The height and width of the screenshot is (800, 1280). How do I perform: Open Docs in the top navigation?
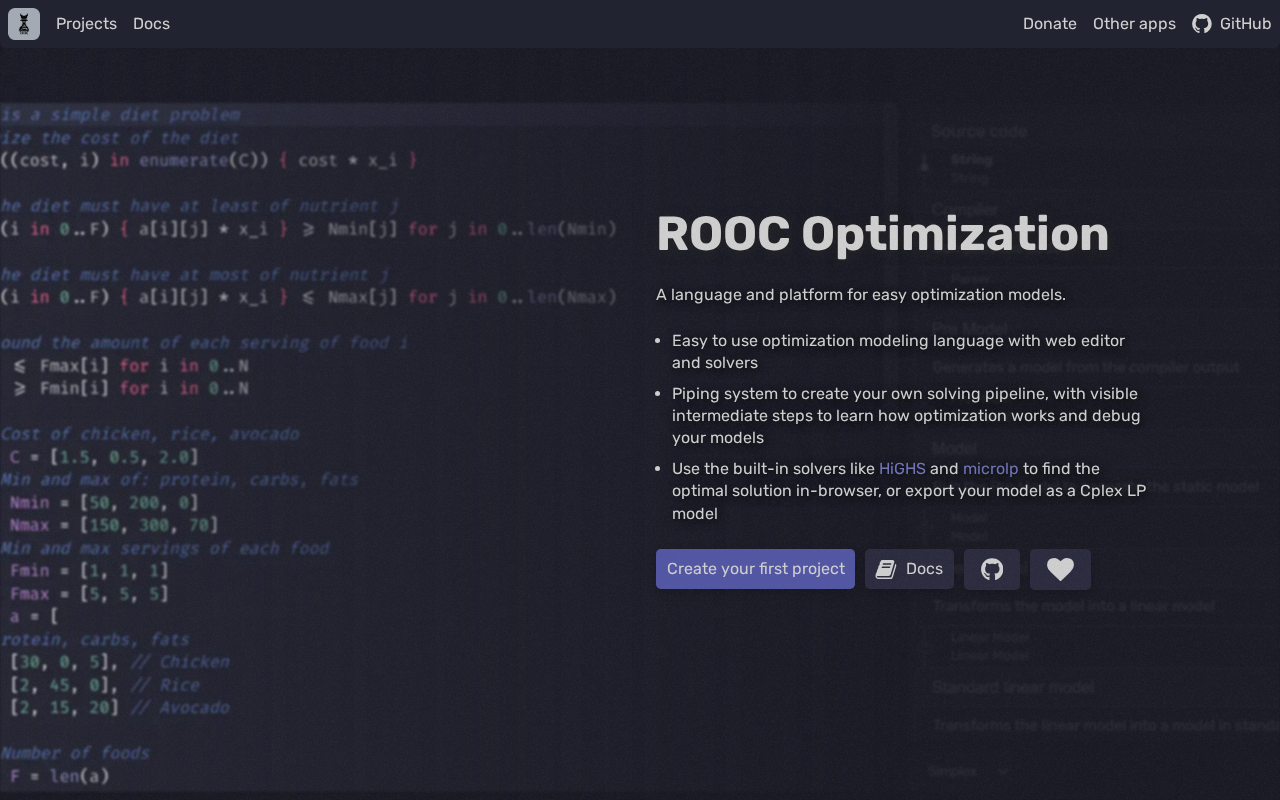(x=151, y=24)
